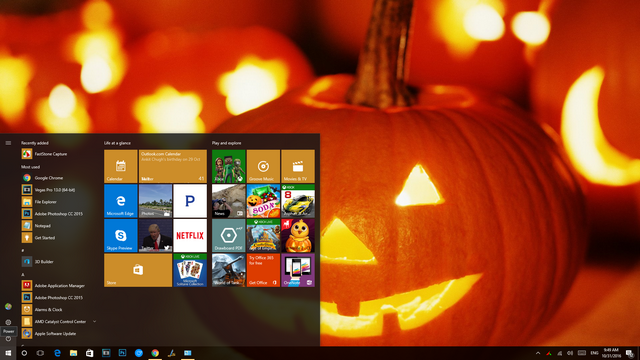Expand the hamburger menu in Start
640x360 pixels.
pyautogui.click(x=8, y=143)
